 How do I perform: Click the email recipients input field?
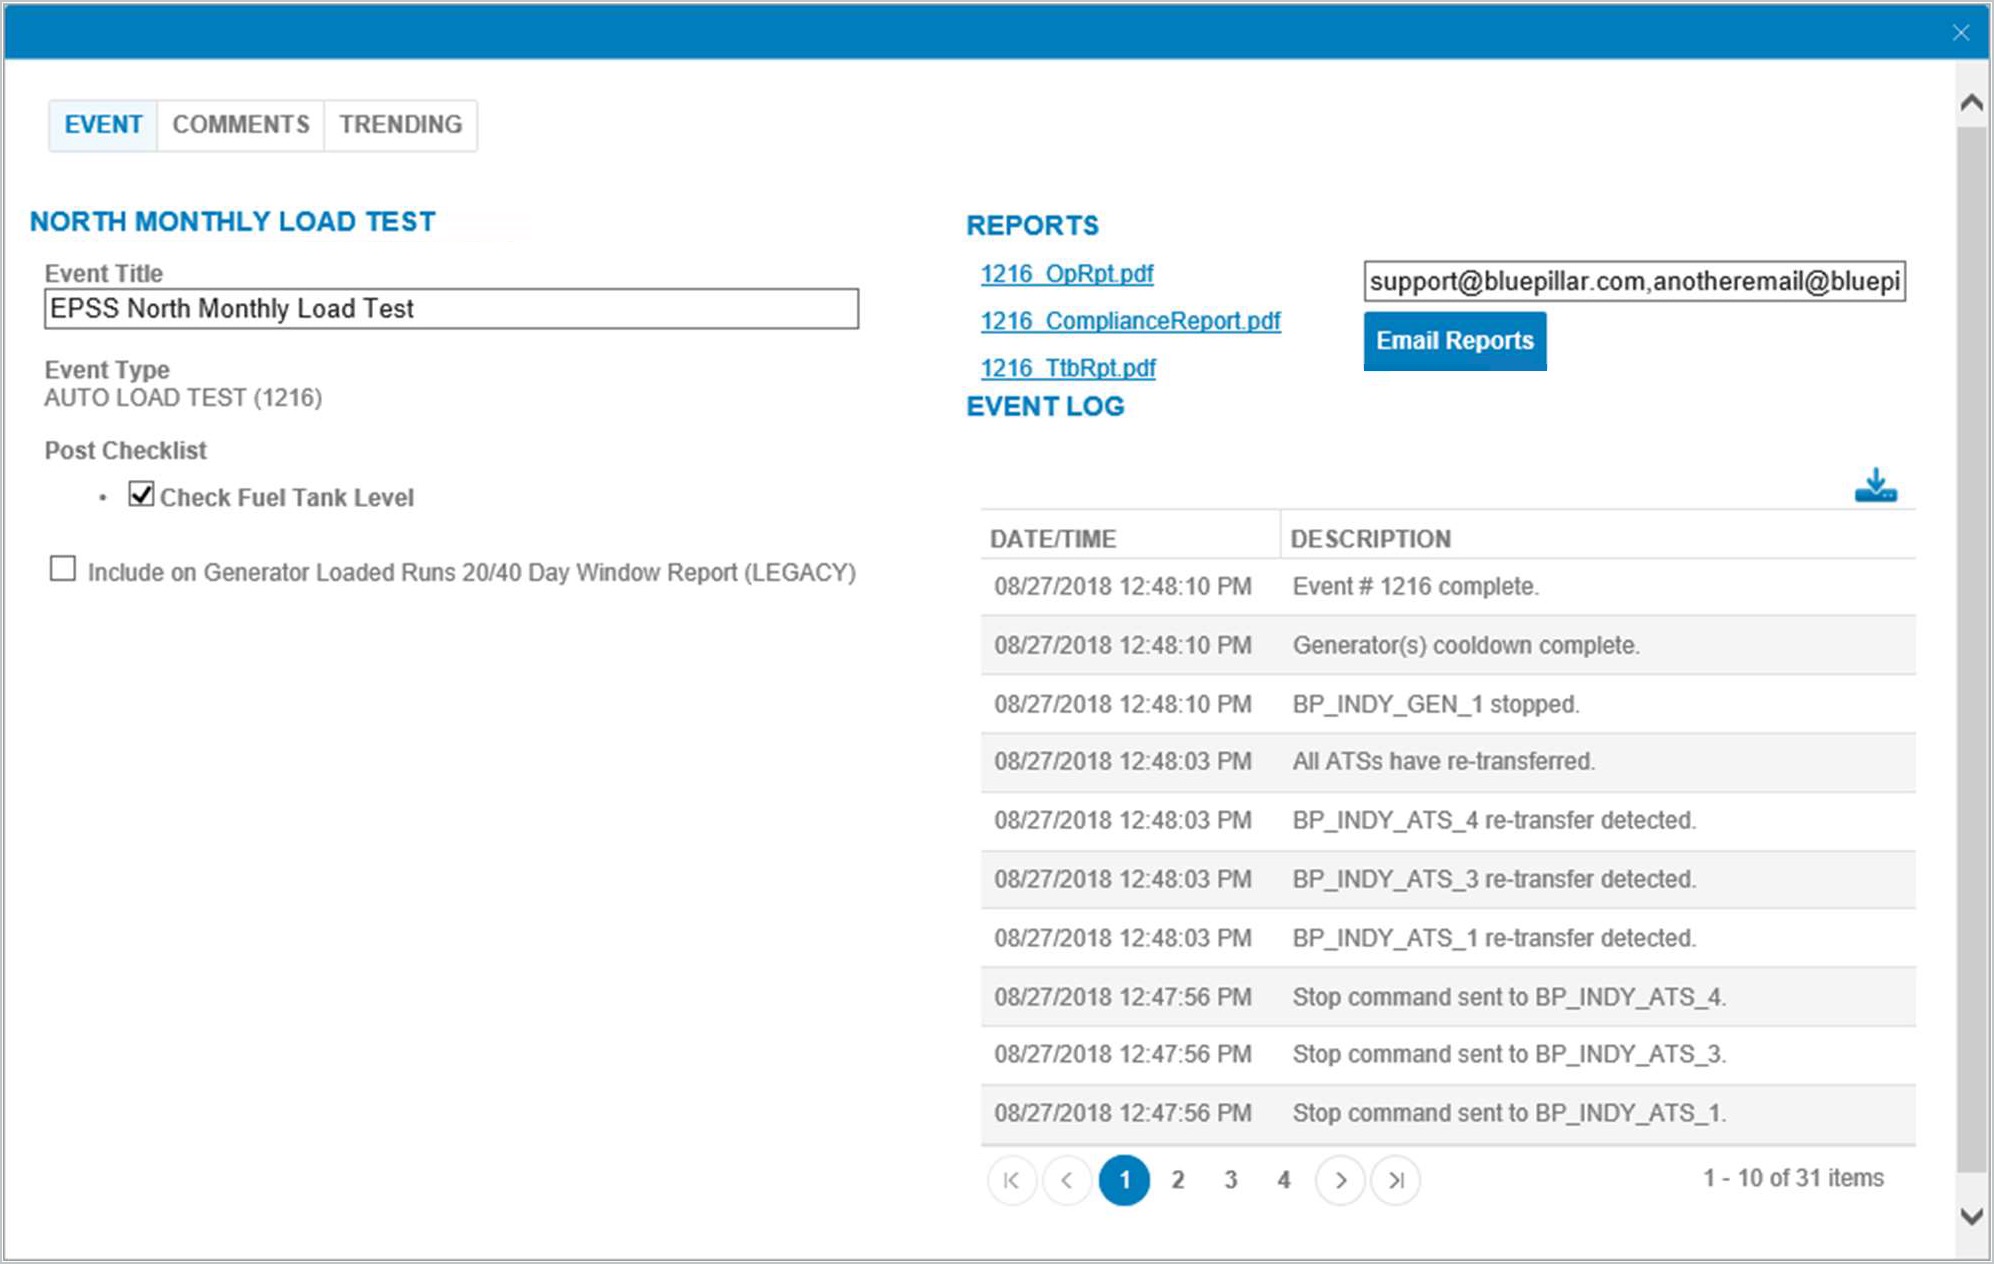(x=1634, y=281)
